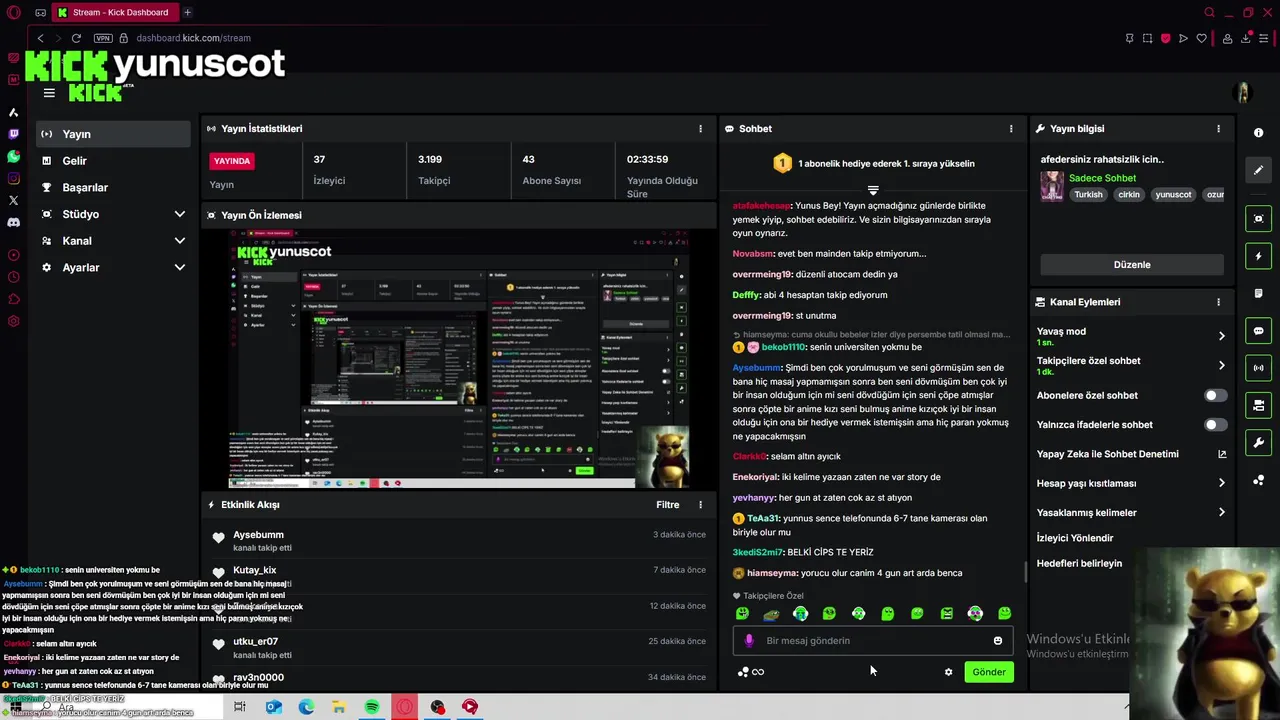Toggle Abonelere özel sohbet switch

click(1215, 395)
